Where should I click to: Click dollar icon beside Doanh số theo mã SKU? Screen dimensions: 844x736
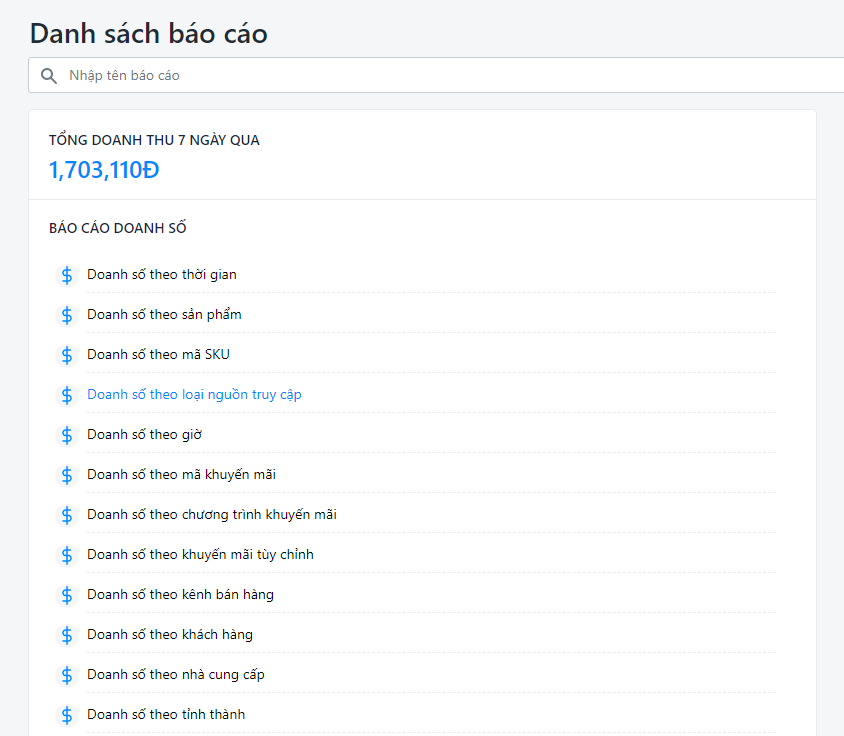[67, 355]
